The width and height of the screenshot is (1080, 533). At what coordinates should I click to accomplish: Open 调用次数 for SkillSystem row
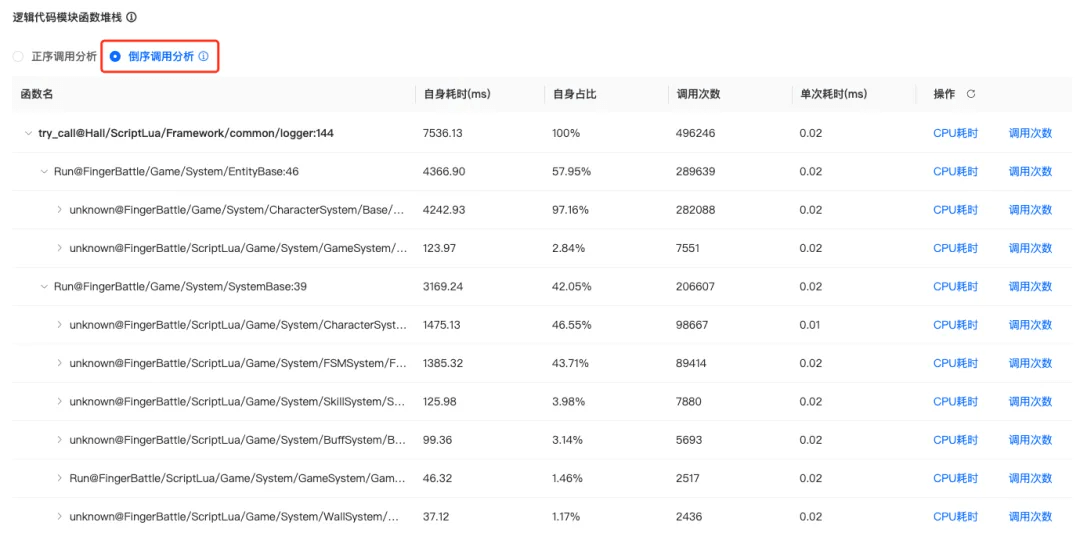coord(1030,402)
